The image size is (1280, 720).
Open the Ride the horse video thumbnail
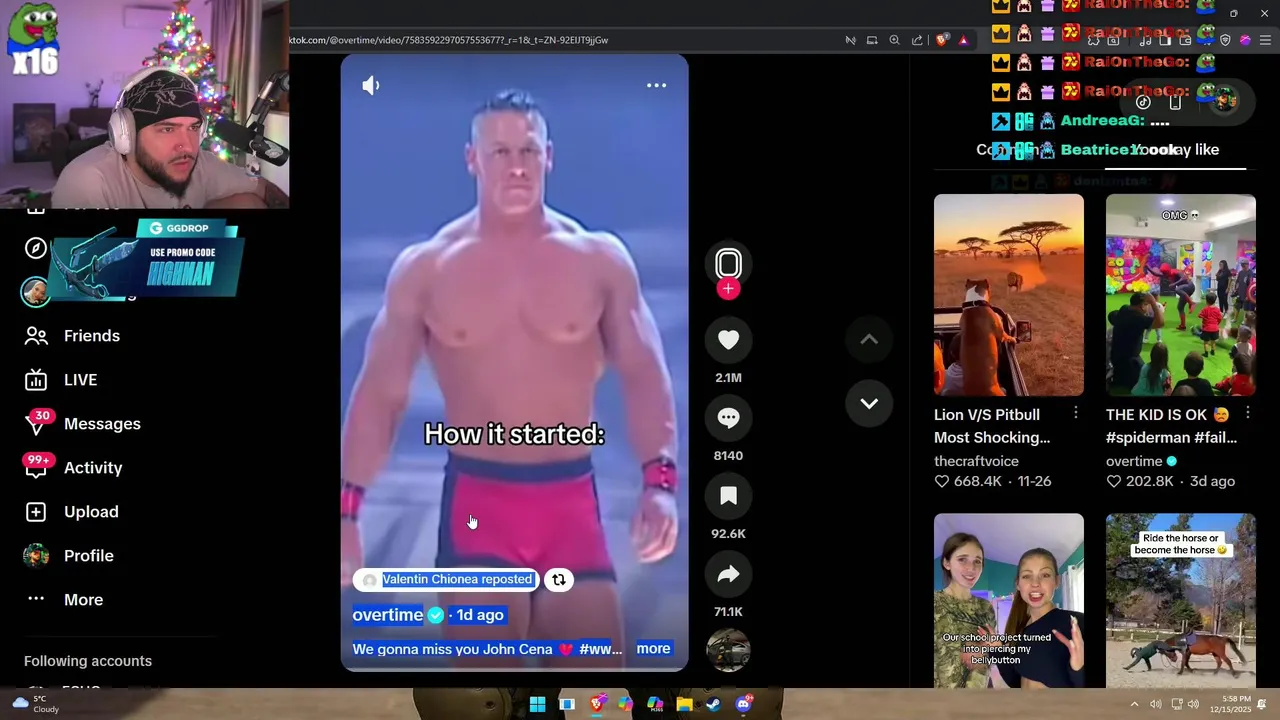[x=1181, y=600]
